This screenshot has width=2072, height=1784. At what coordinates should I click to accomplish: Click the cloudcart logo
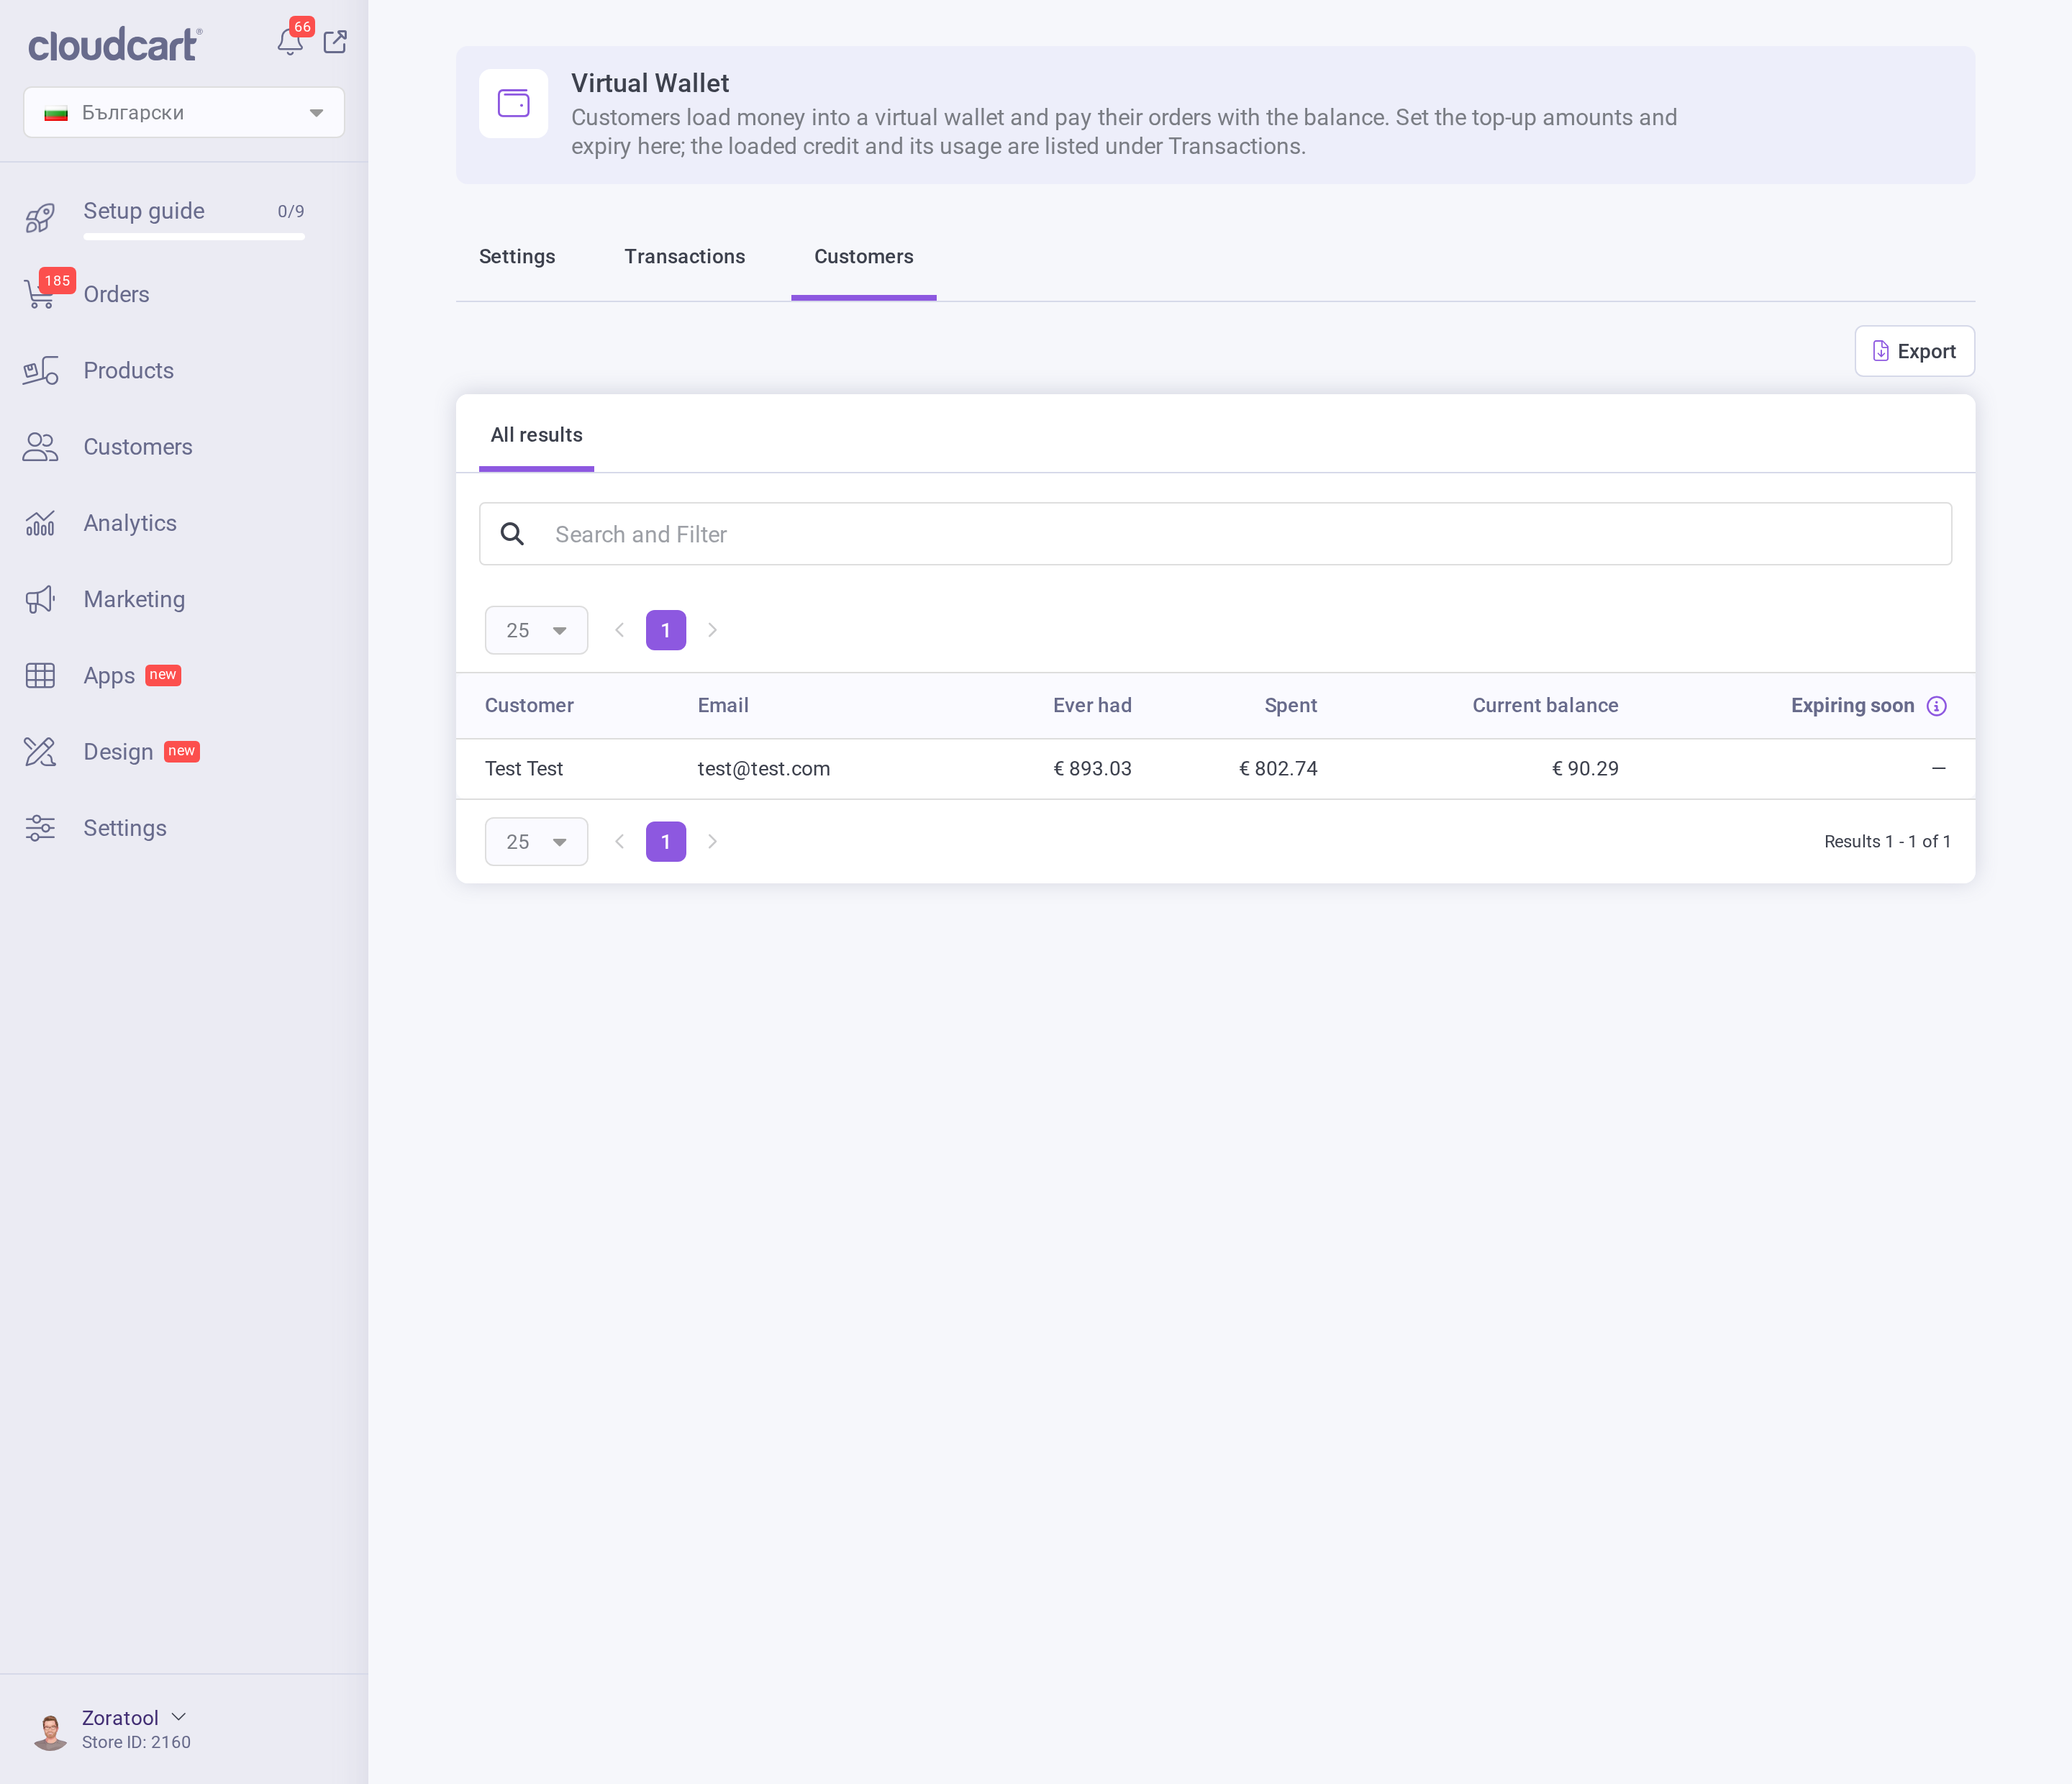pyautogui.click(x=115, y=44)
